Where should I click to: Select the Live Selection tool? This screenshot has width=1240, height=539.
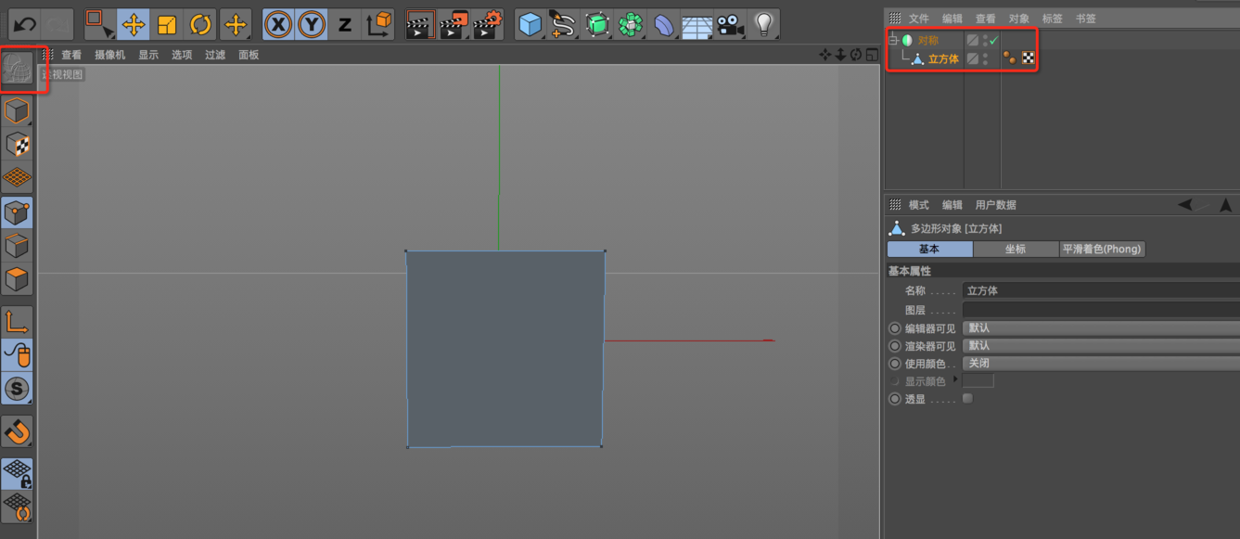pyautogui.click(x=99, y=23)
